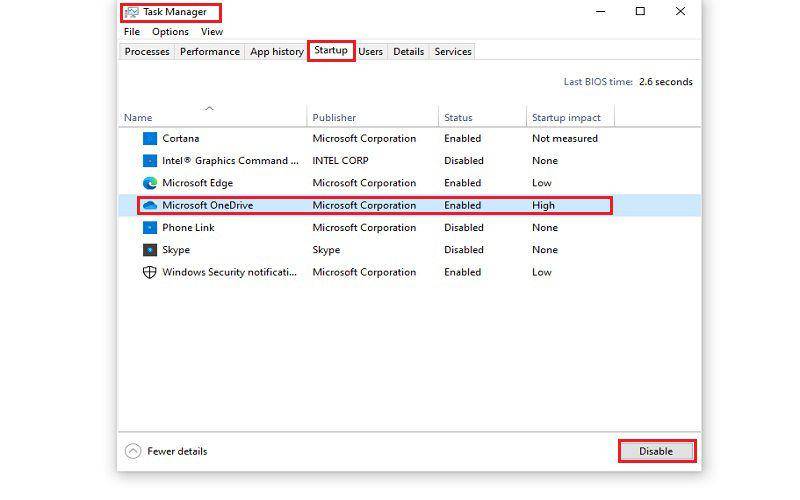The height and width of the screenshot is (500, 800).
Task: Click the Disable button
Action: point(656,452)
